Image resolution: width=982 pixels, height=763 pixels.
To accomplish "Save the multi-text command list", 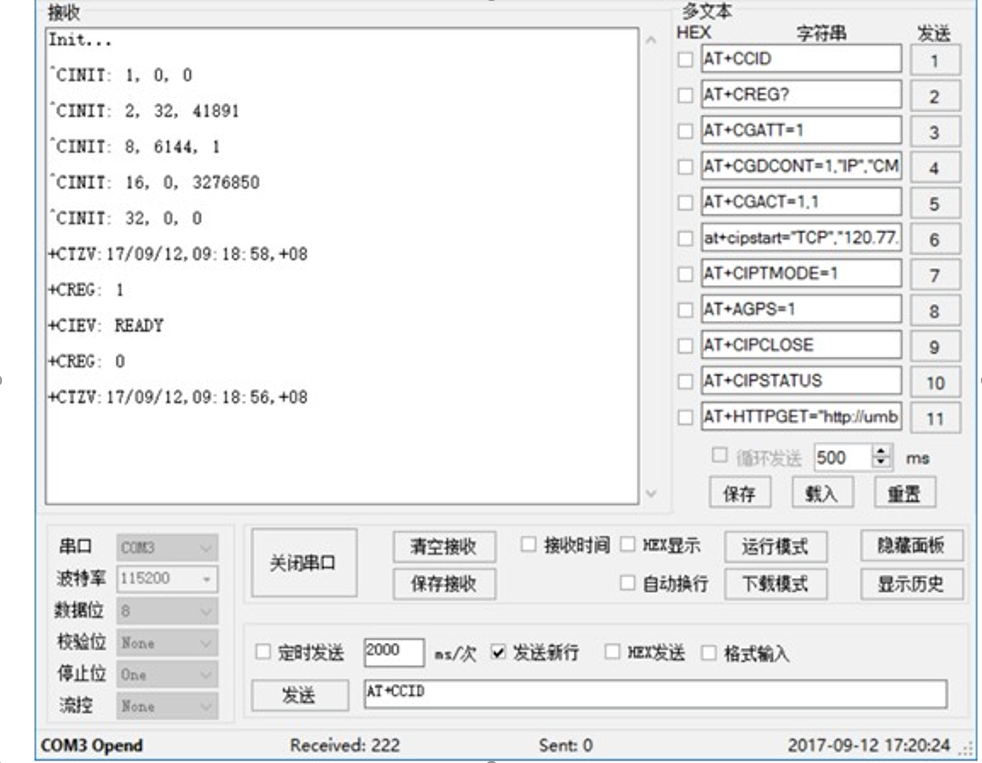I will point(743,491).
